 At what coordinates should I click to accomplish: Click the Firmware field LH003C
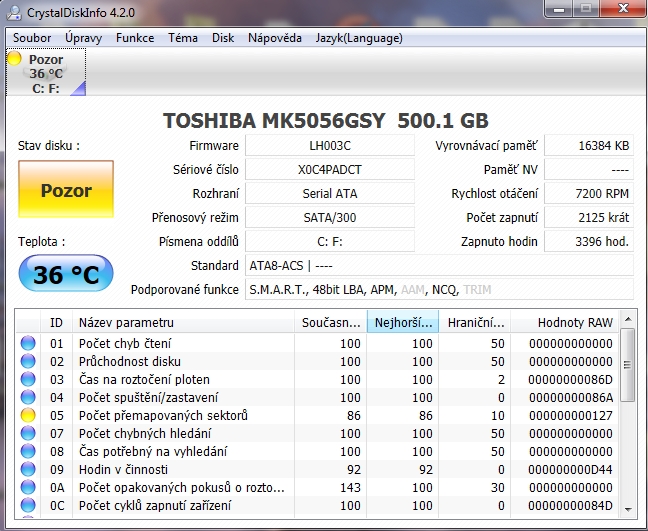pyautogui.click(x=330, y=145)
